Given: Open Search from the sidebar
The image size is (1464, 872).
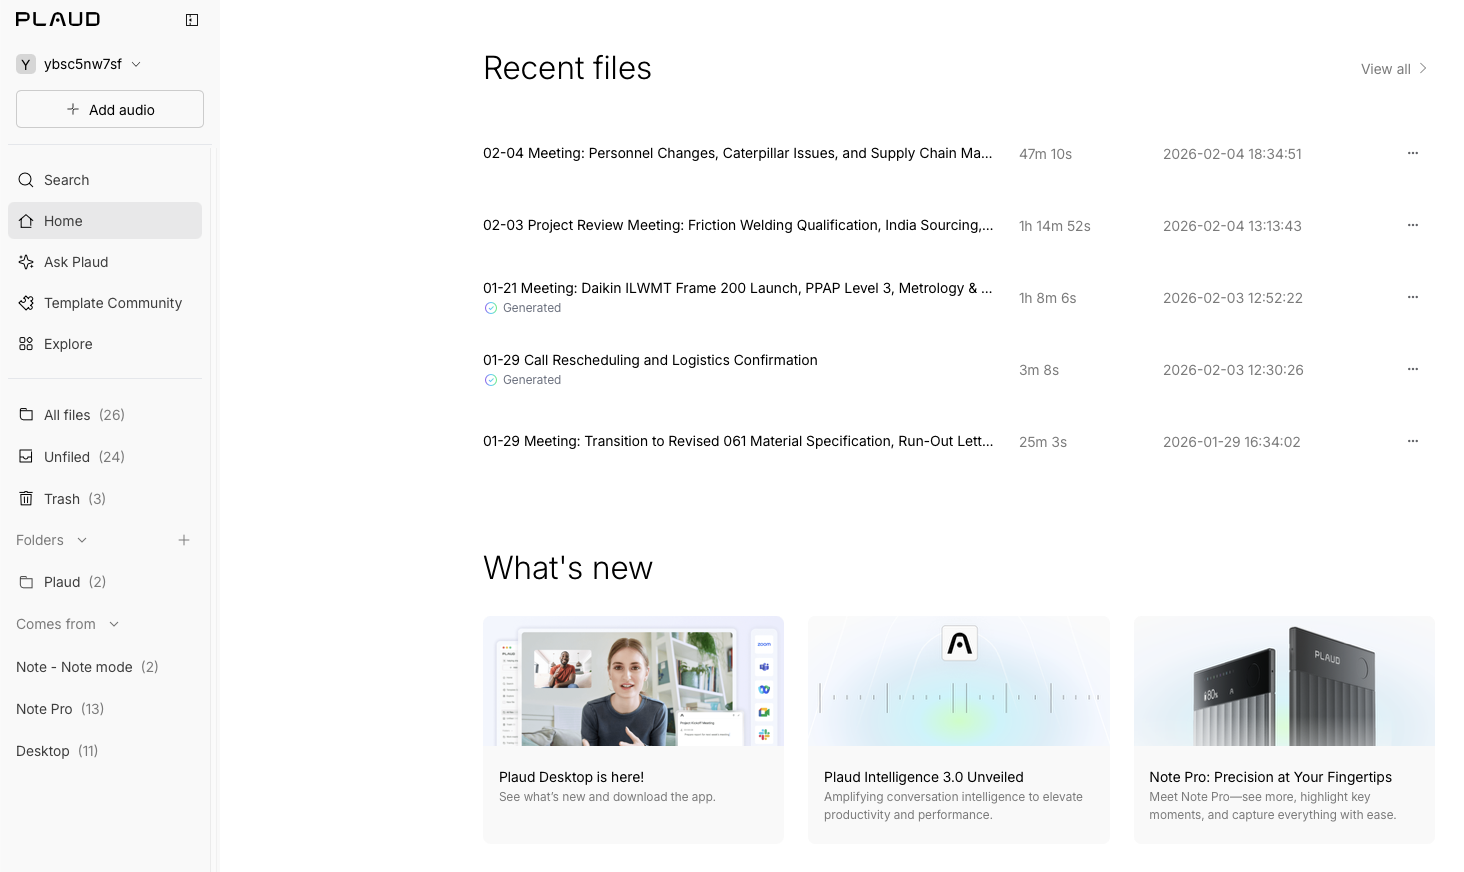Looking at the screenshot, I should [66, 180].
